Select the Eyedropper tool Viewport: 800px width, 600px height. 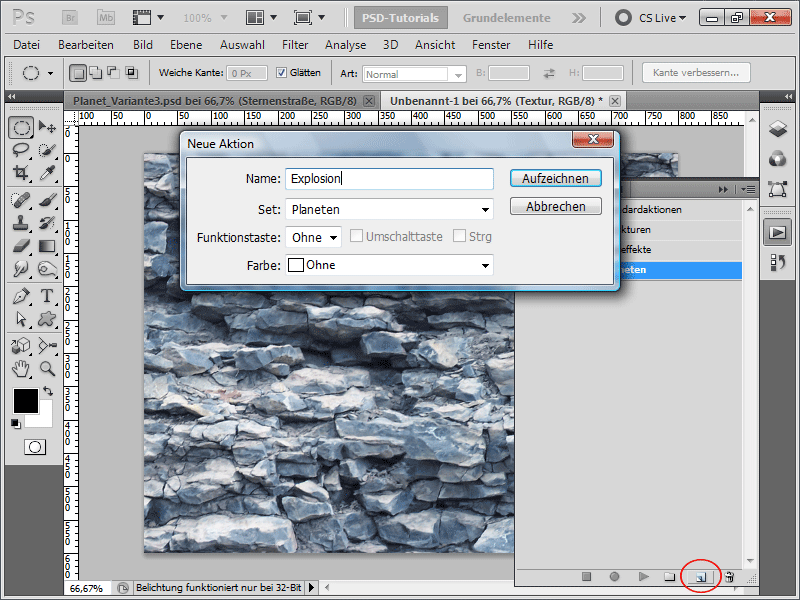click(47, 173)
